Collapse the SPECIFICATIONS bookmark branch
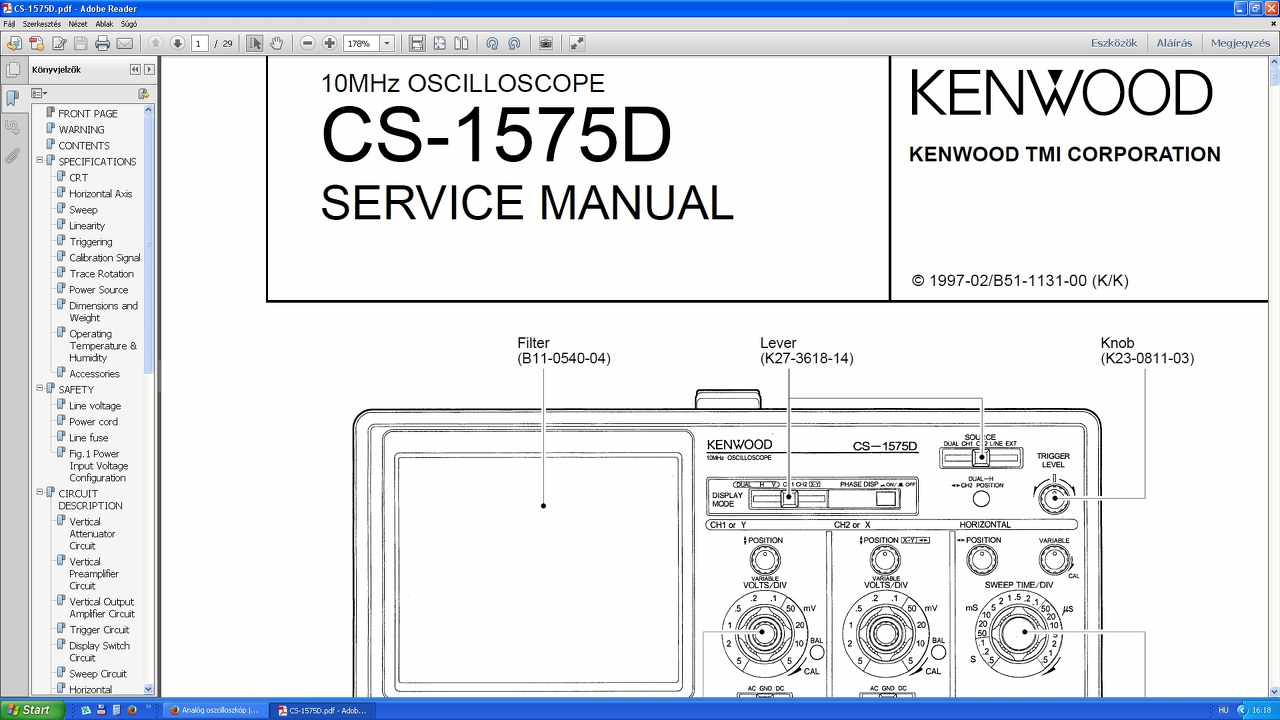The height and width of the screenshot is (720, 1280). point(40,161)
